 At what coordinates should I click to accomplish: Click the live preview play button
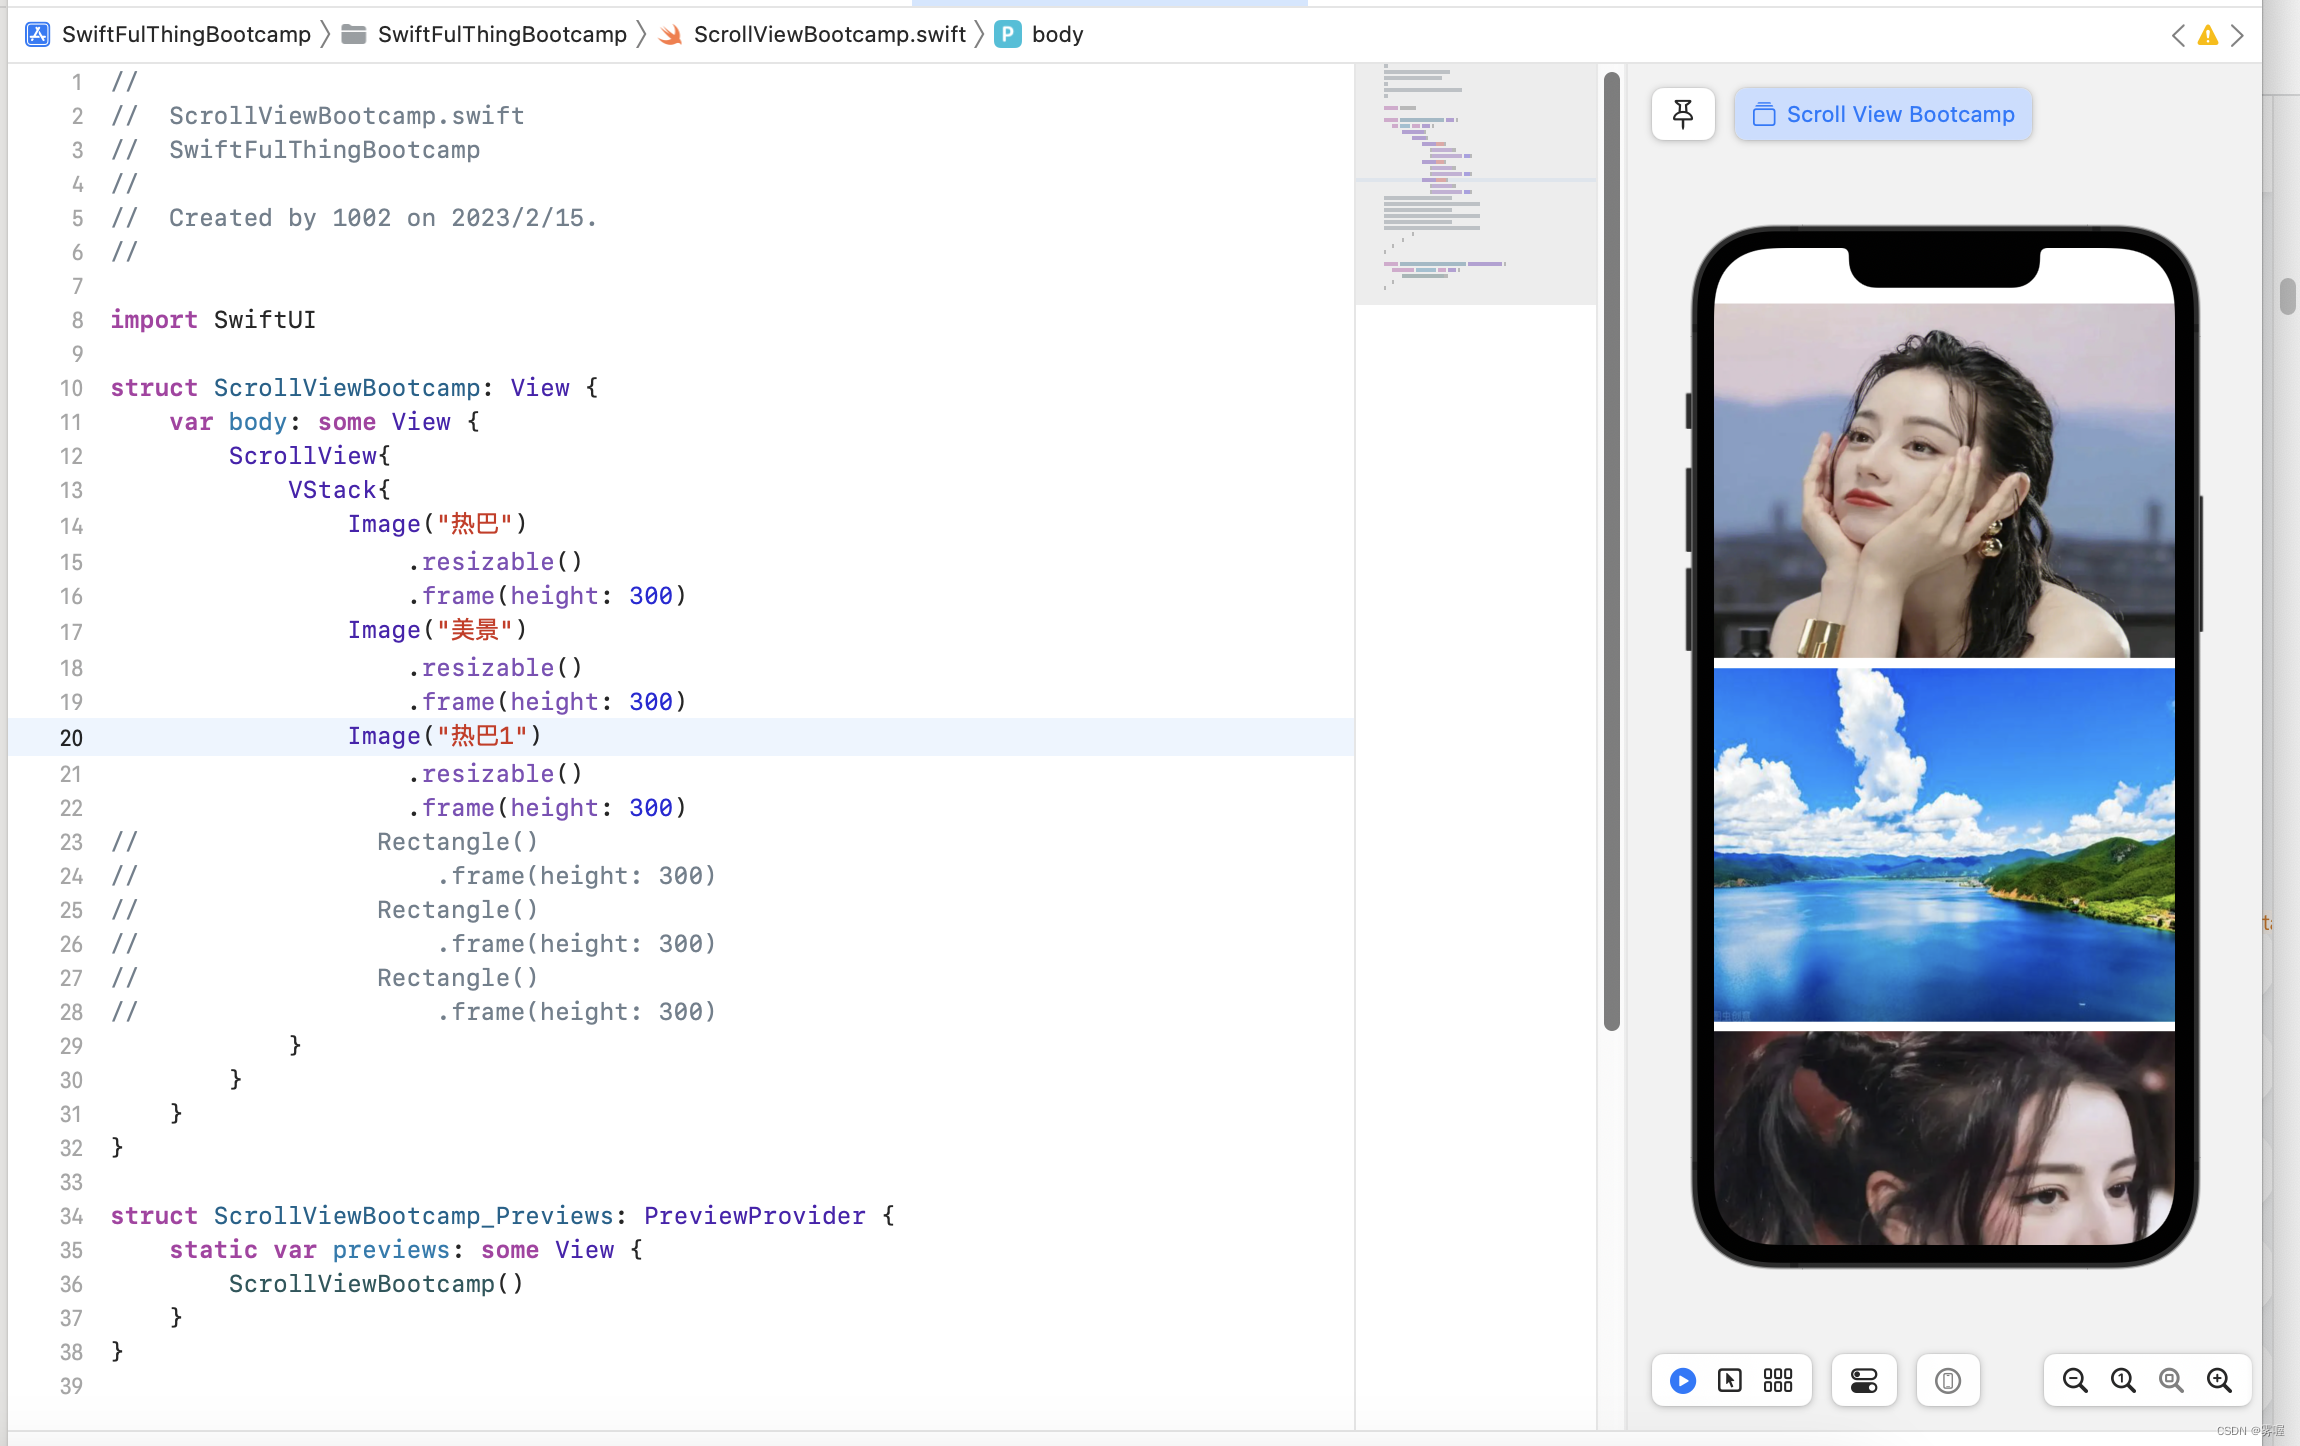click(x=1683, y=1381)
